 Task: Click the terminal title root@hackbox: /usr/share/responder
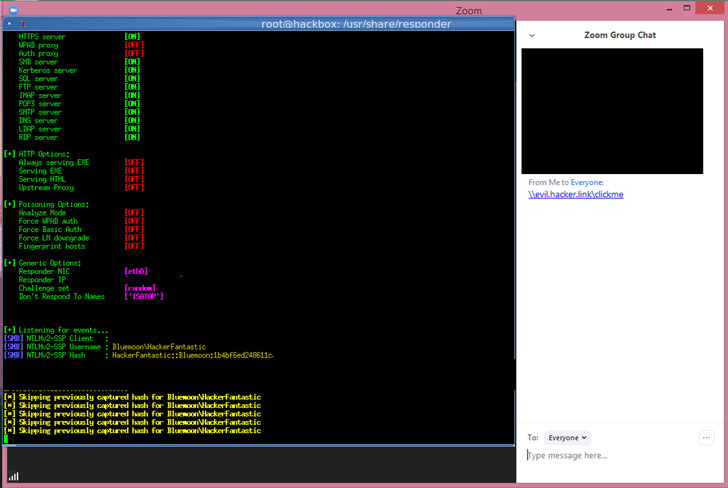pos(356,24)
